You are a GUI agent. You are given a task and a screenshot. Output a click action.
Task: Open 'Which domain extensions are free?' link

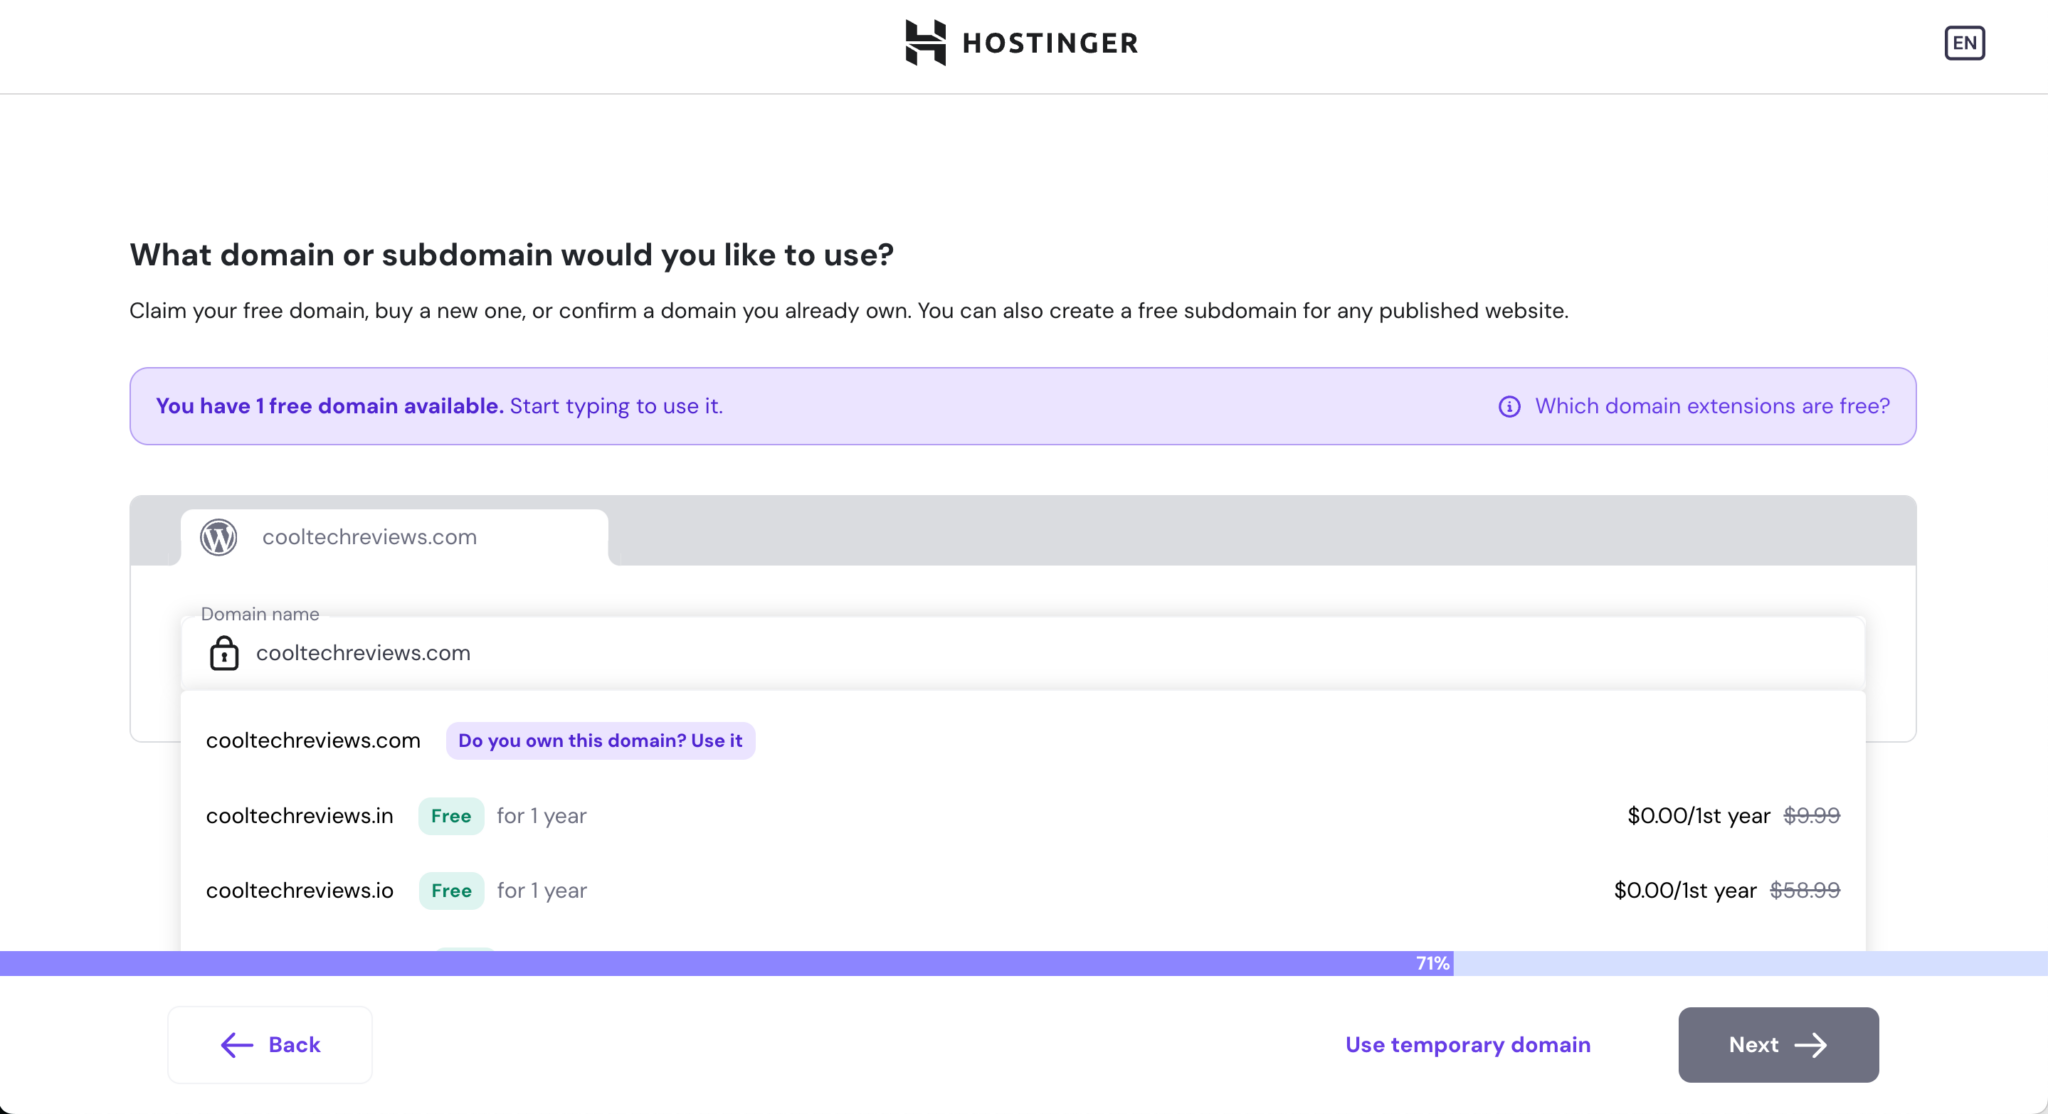1712,406
